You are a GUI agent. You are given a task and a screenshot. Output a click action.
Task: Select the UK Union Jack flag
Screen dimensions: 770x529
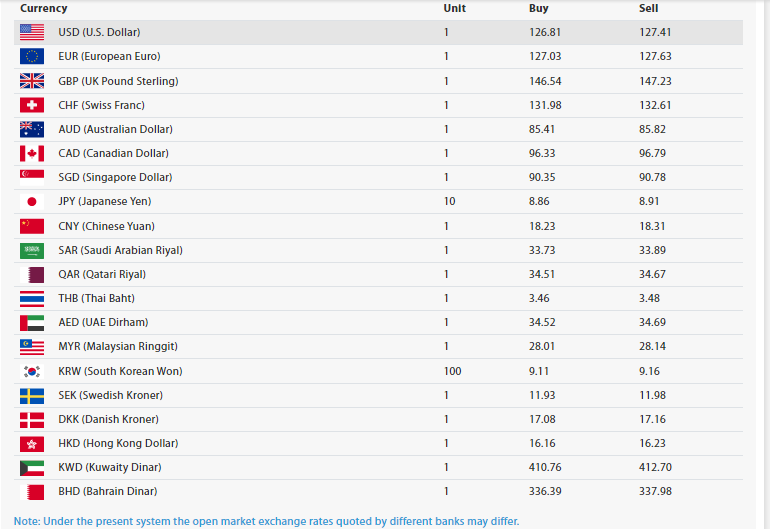32,81
